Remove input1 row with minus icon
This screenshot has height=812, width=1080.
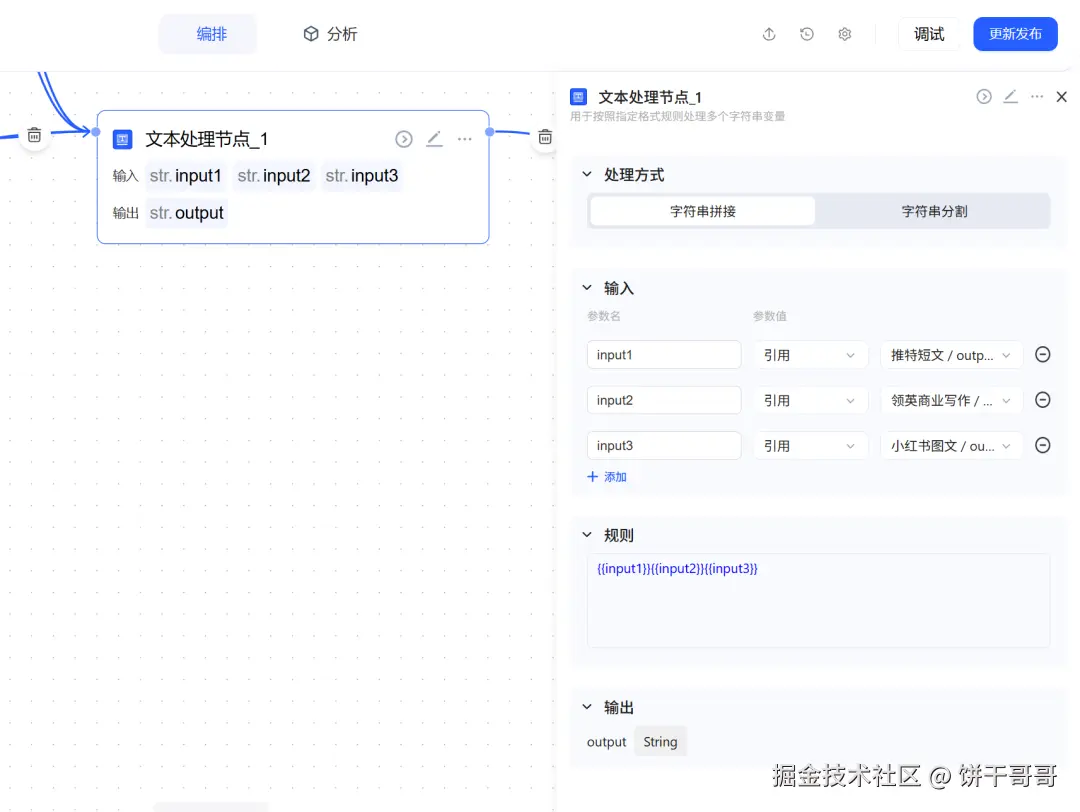point(1042,355)
